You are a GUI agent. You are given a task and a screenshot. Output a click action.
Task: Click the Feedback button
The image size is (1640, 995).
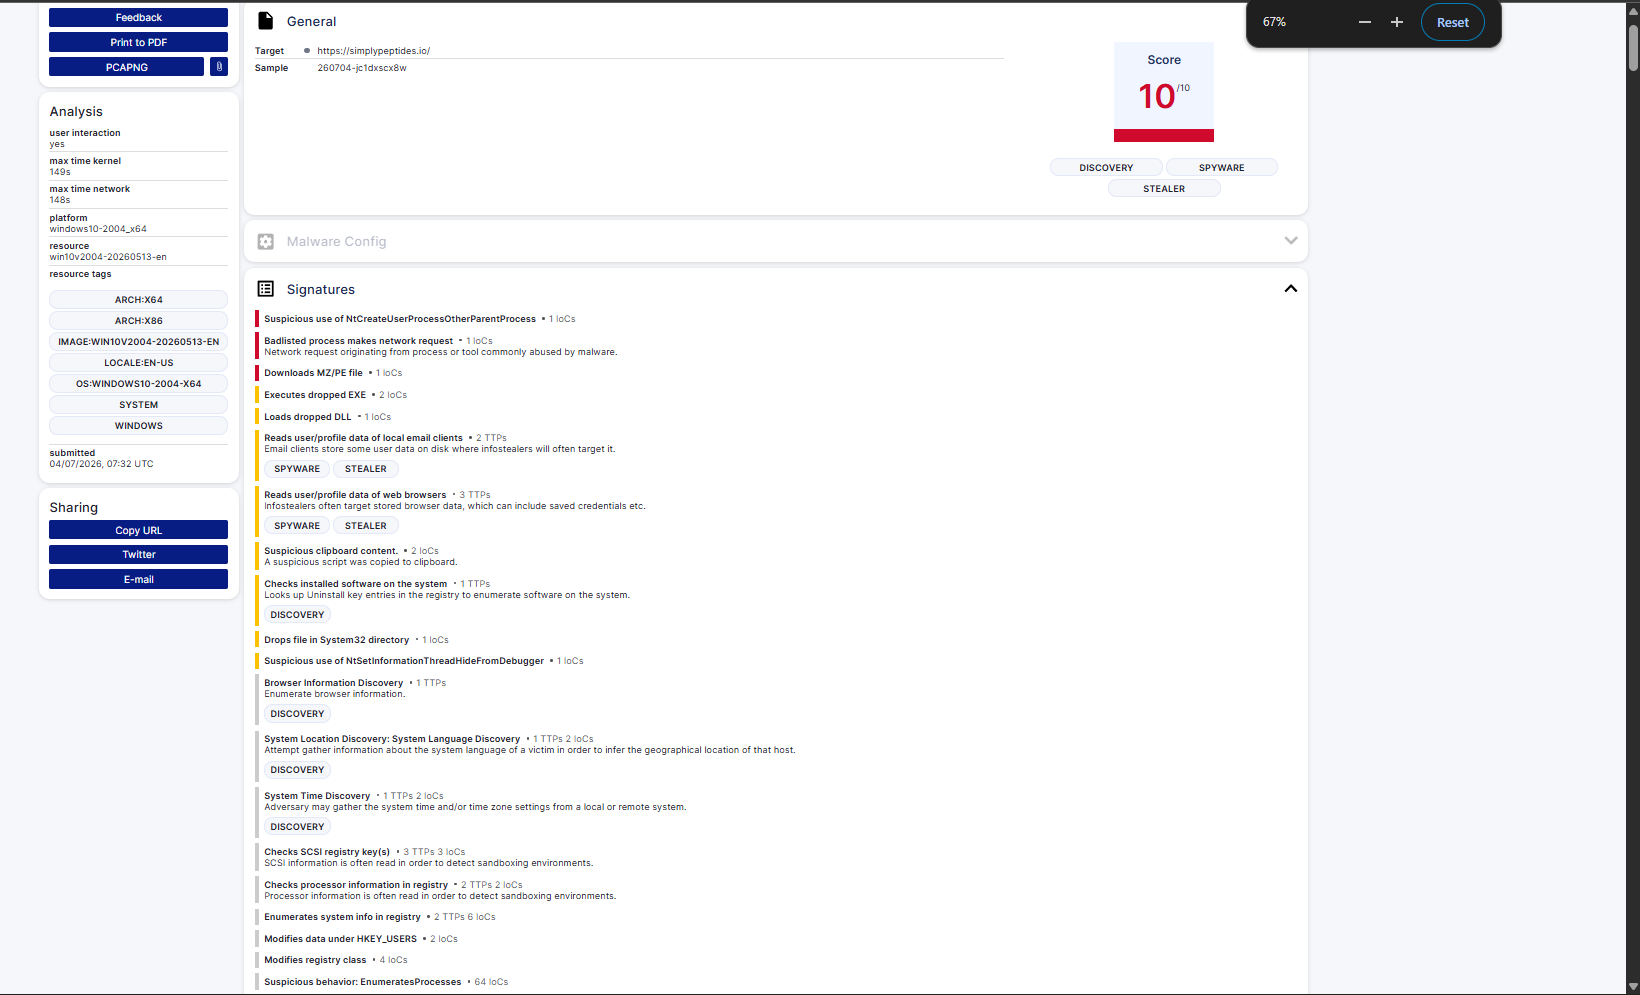coord(138,17)
